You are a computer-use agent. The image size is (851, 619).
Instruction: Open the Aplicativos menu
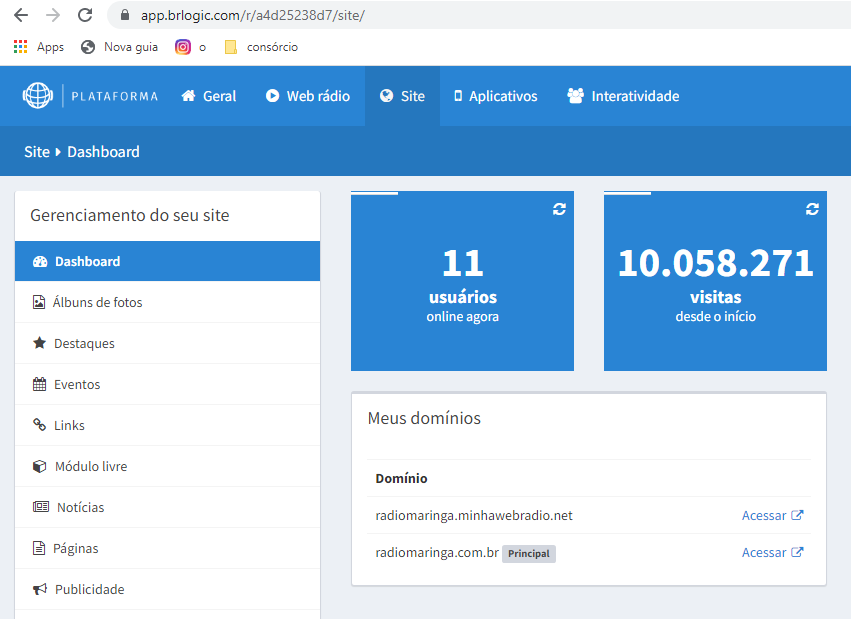click(496, 96)
